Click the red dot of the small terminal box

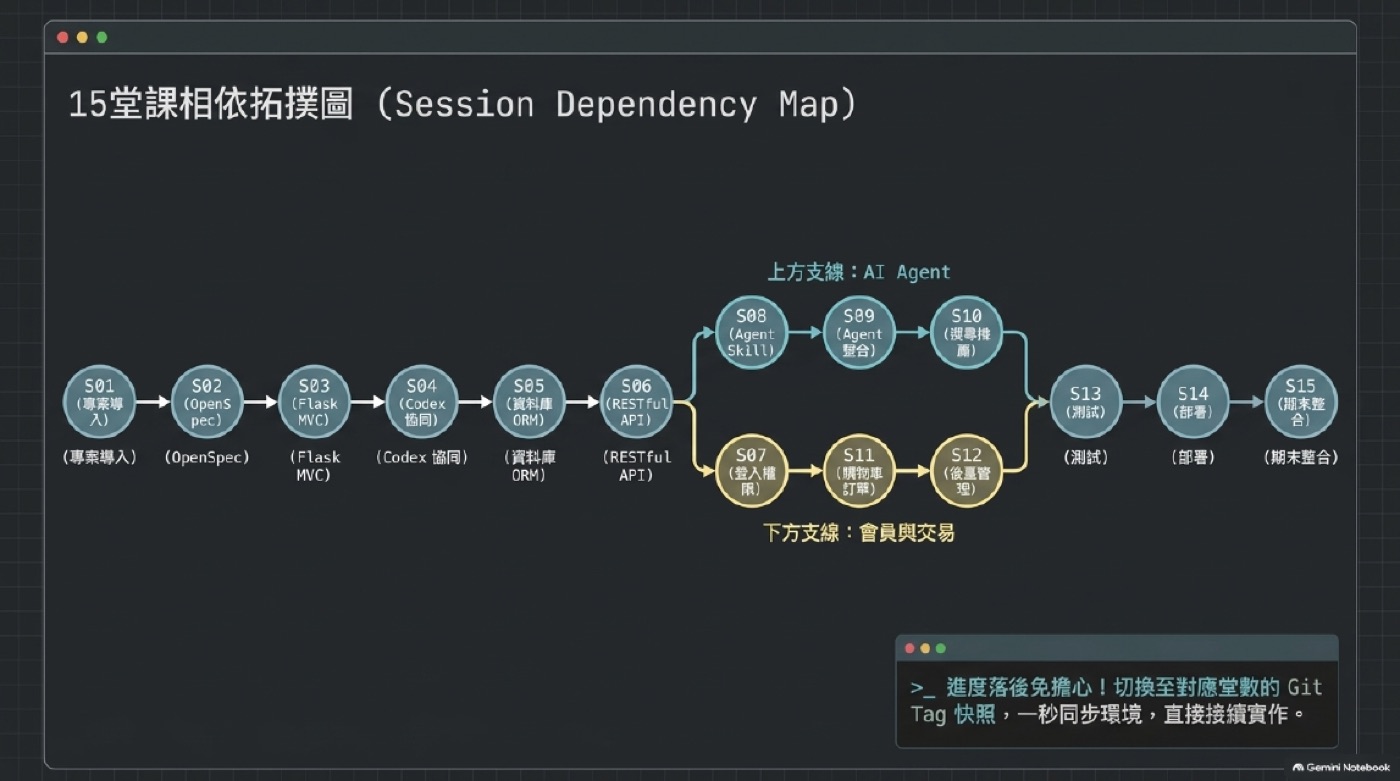tap(910, 648)
